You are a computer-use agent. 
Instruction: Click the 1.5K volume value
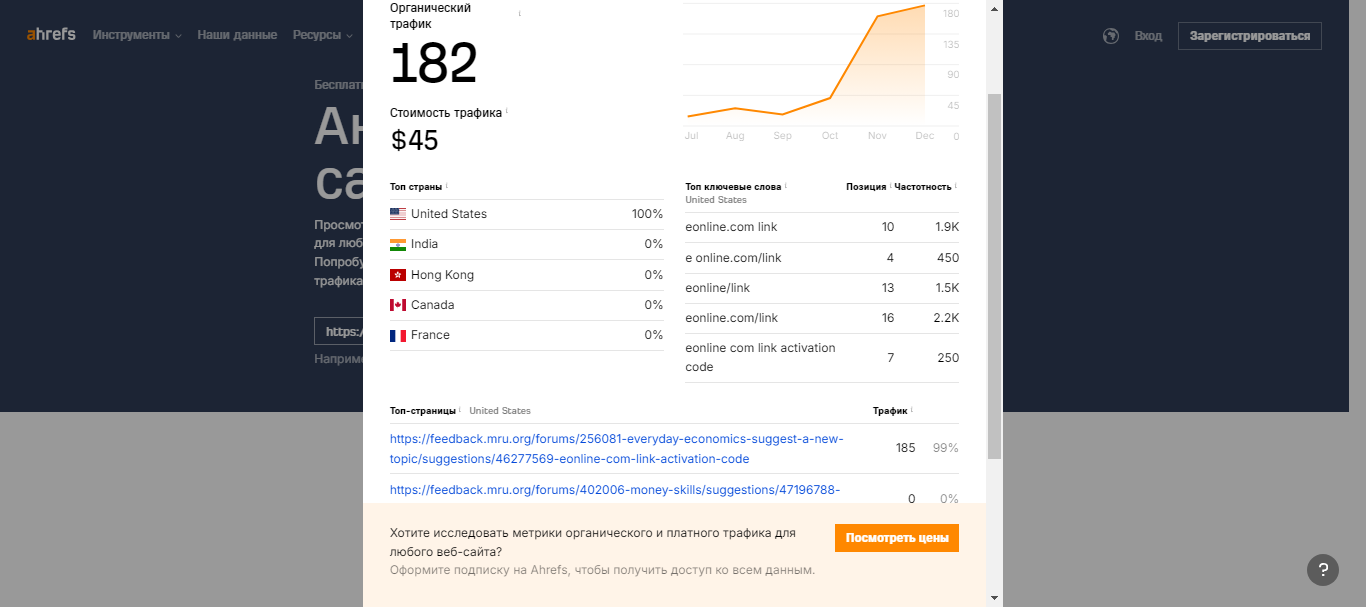[947, 288]
